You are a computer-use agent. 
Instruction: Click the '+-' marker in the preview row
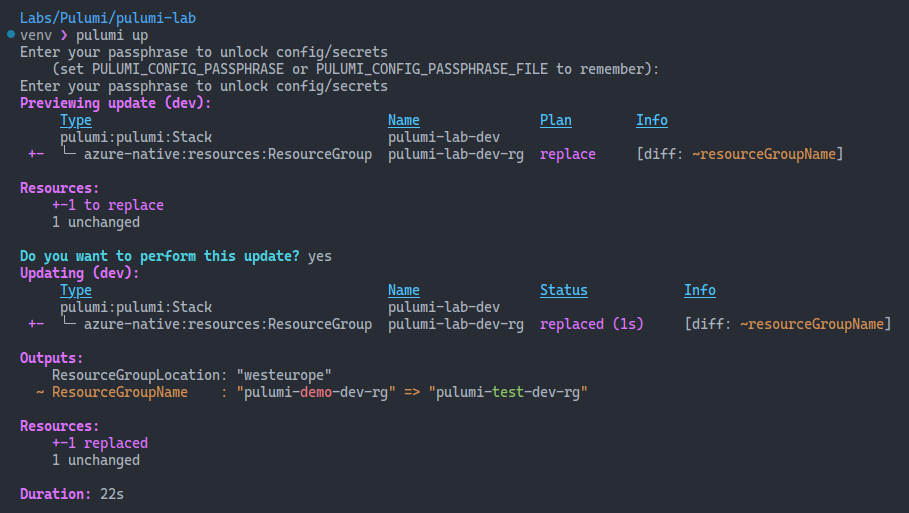coord(36,154)
